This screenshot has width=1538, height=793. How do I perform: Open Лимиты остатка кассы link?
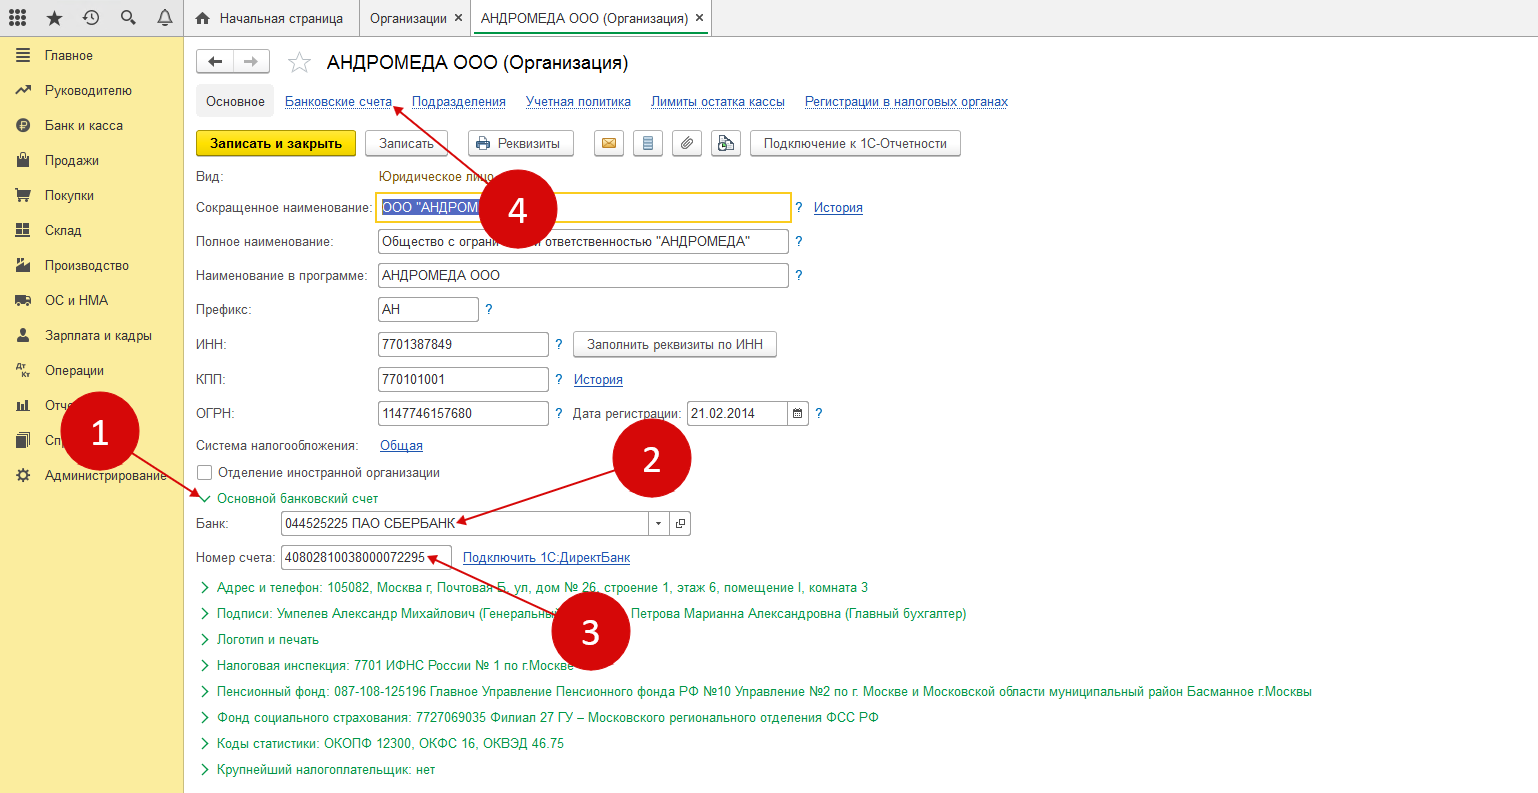coord(718,102)
